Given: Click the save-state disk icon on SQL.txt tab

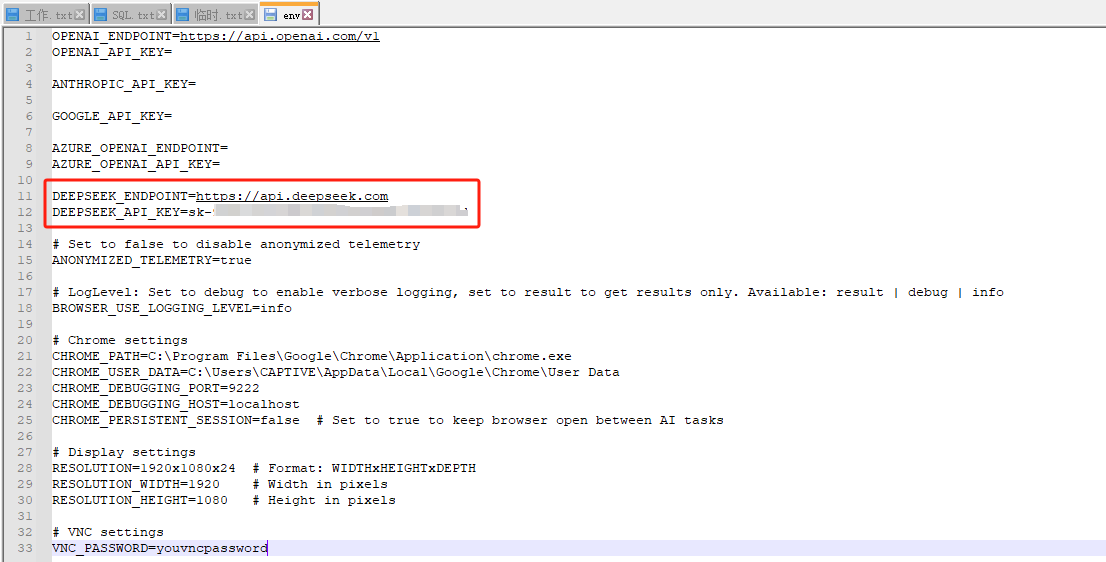Looking at the screenshot, I should (x=100, y=15).
